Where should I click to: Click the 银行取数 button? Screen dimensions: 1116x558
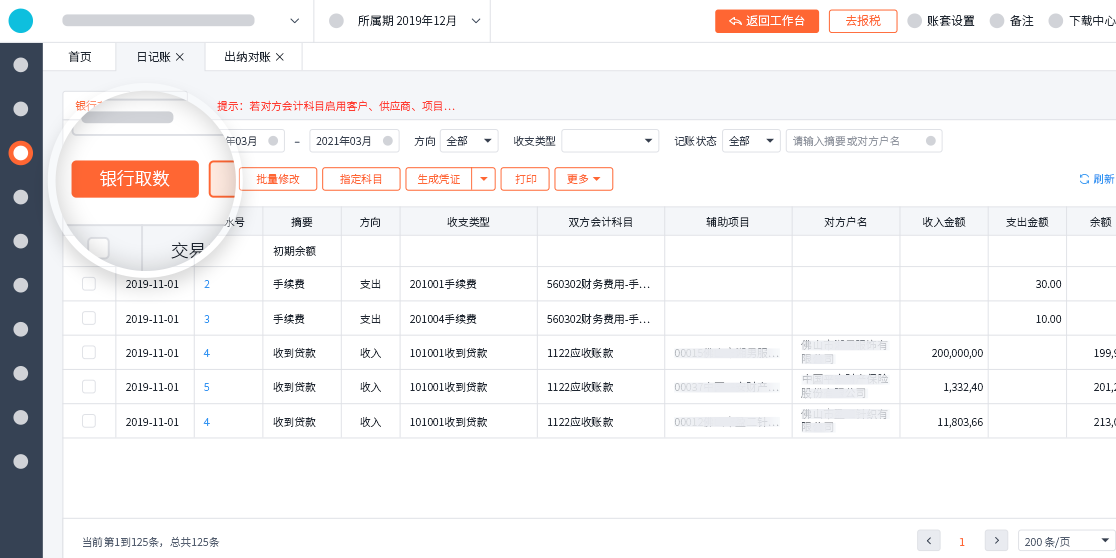tap(135, 179)
